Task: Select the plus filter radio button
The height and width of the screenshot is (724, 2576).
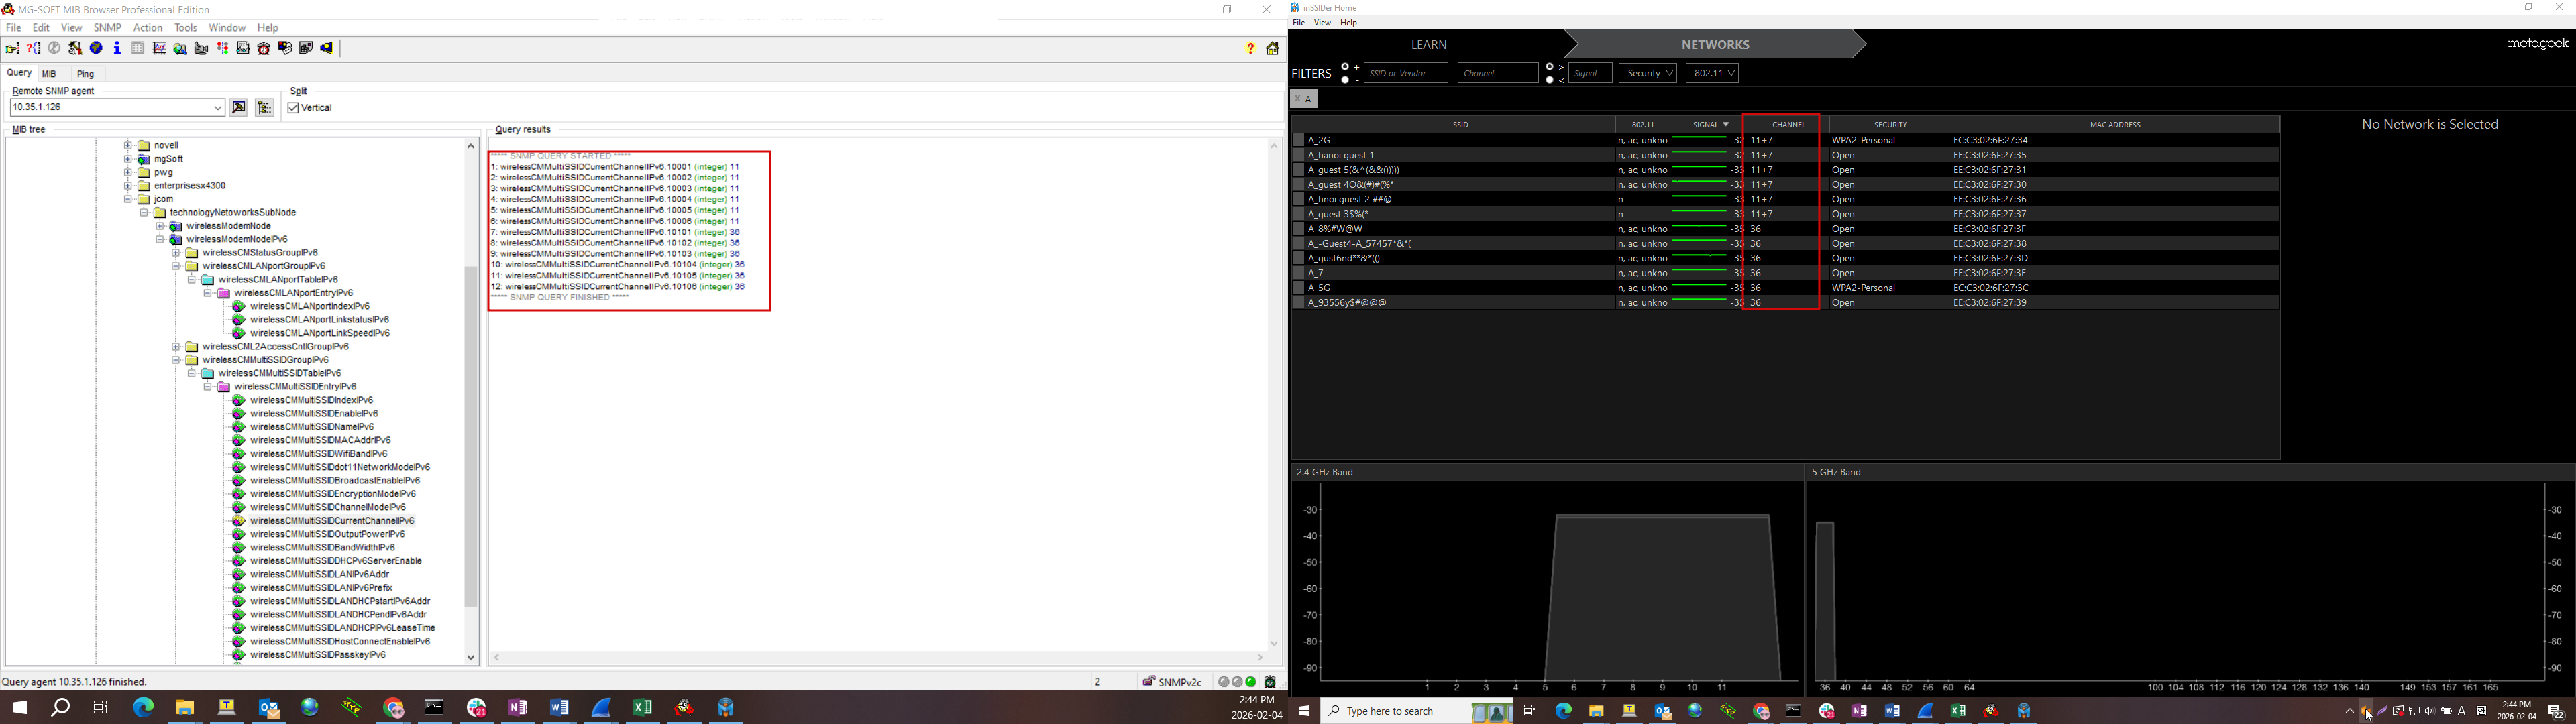Action: (1346, 67)
